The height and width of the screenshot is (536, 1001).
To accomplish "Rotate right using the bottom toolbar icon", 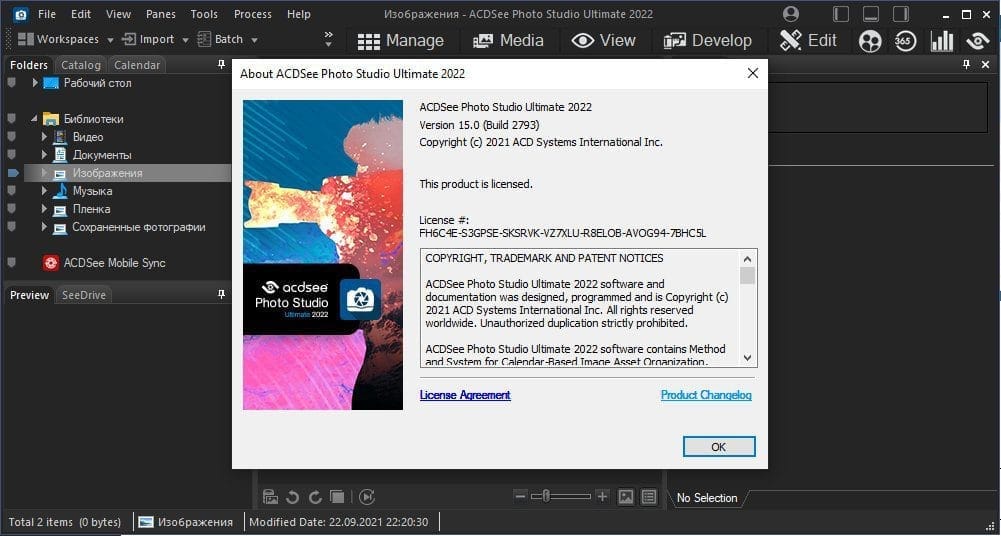I will click(x=315, y=496).
